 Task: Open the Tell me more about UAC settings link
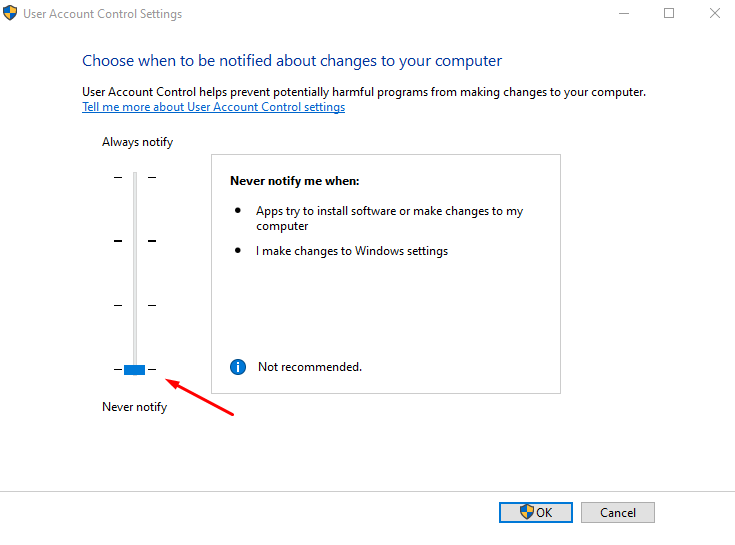pos(213,107)
